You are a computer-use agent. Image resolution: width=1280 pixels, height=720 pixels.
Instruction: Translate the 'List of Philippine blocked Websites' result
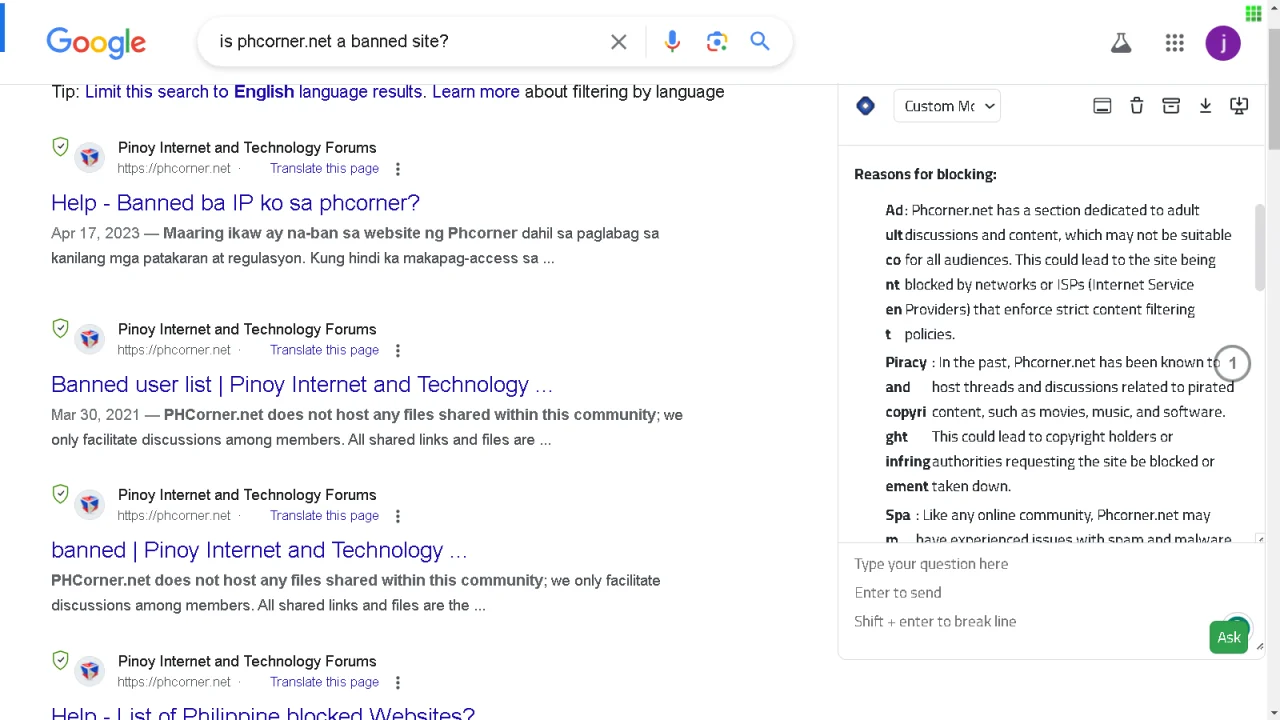click(x=324, y=681)
